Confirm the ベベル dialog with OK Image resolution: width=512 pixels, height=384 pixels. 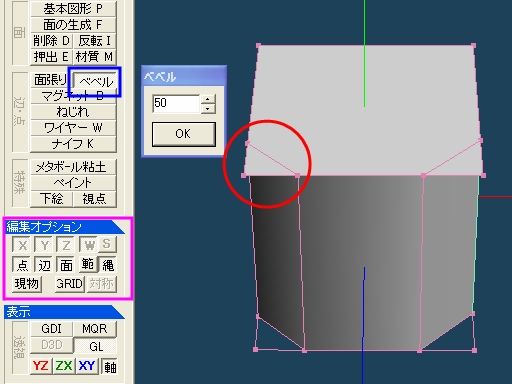[x=183, y=134]
